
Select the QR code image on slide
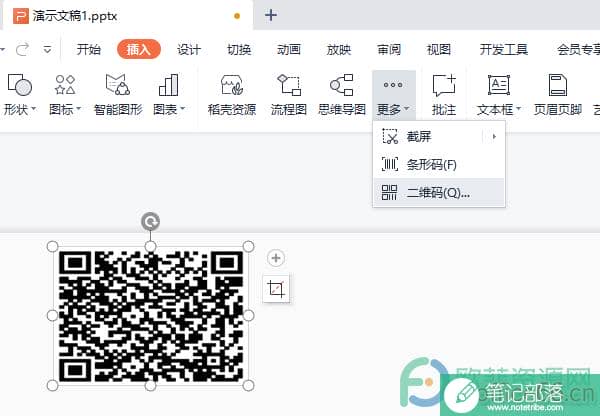click(151, 316)
